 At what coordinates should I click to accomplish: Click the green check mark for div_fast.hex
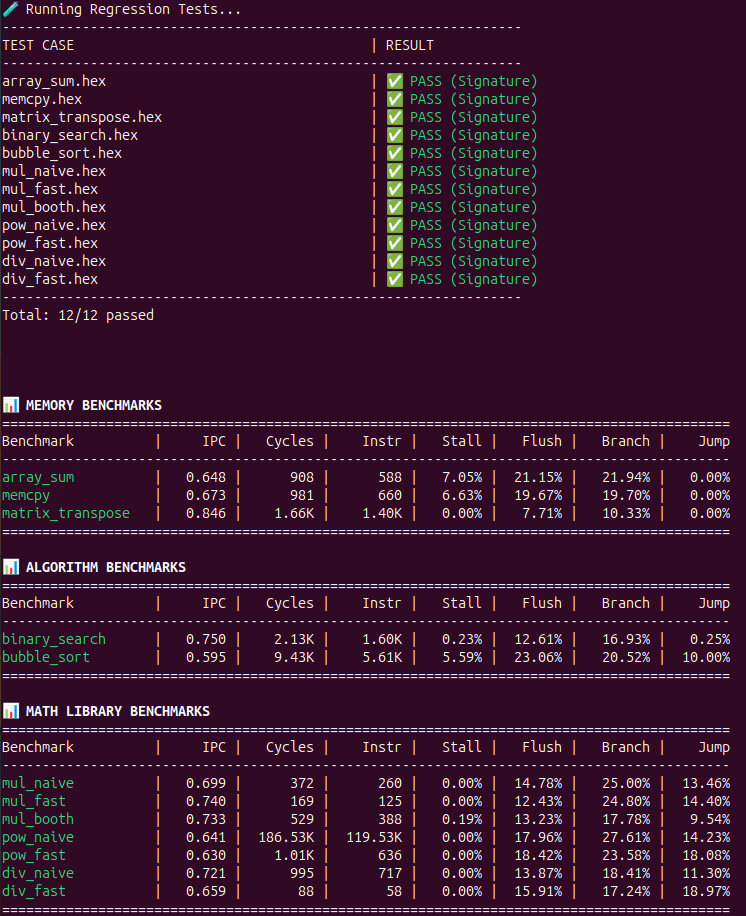pyautogui.click(x=394, y=279)
